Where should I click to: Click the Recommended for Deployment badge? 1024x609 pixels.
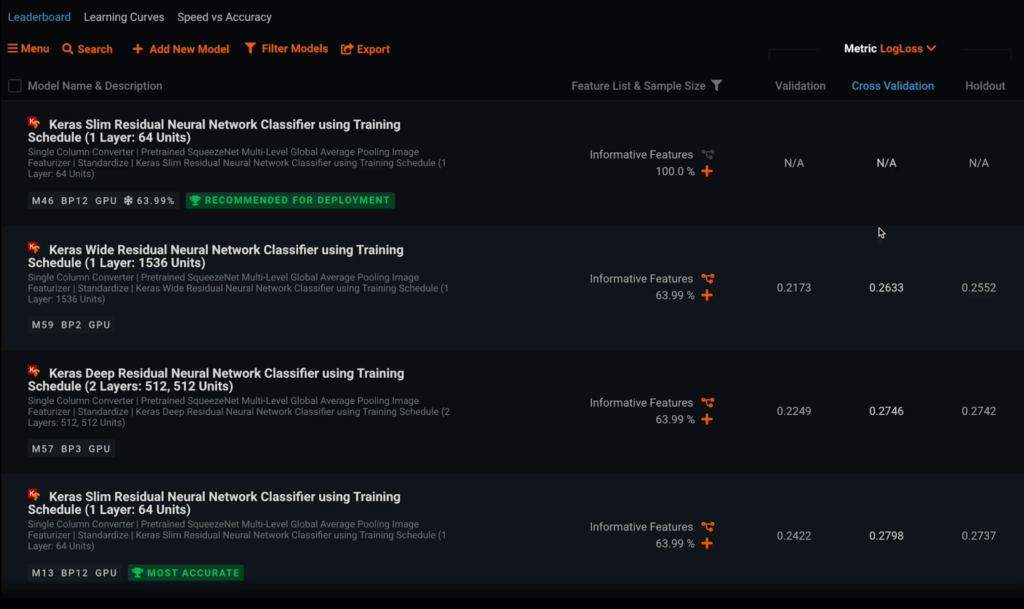pos(290,201)
